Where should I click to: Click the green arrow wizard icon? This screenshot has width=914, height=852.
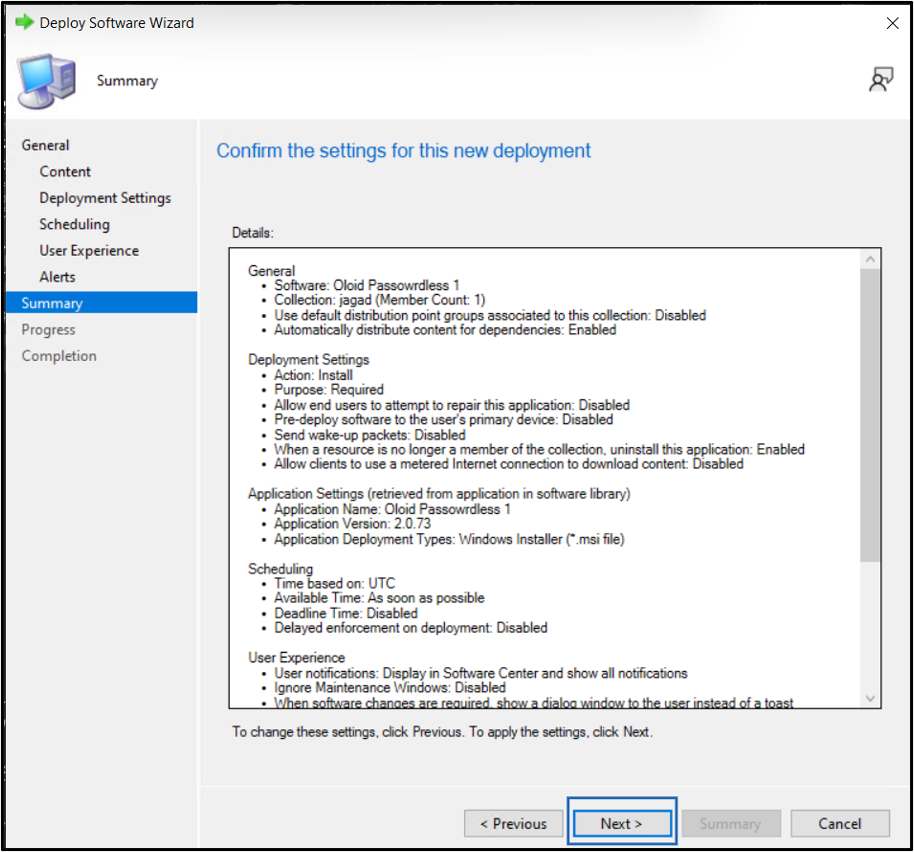(24, 23)
